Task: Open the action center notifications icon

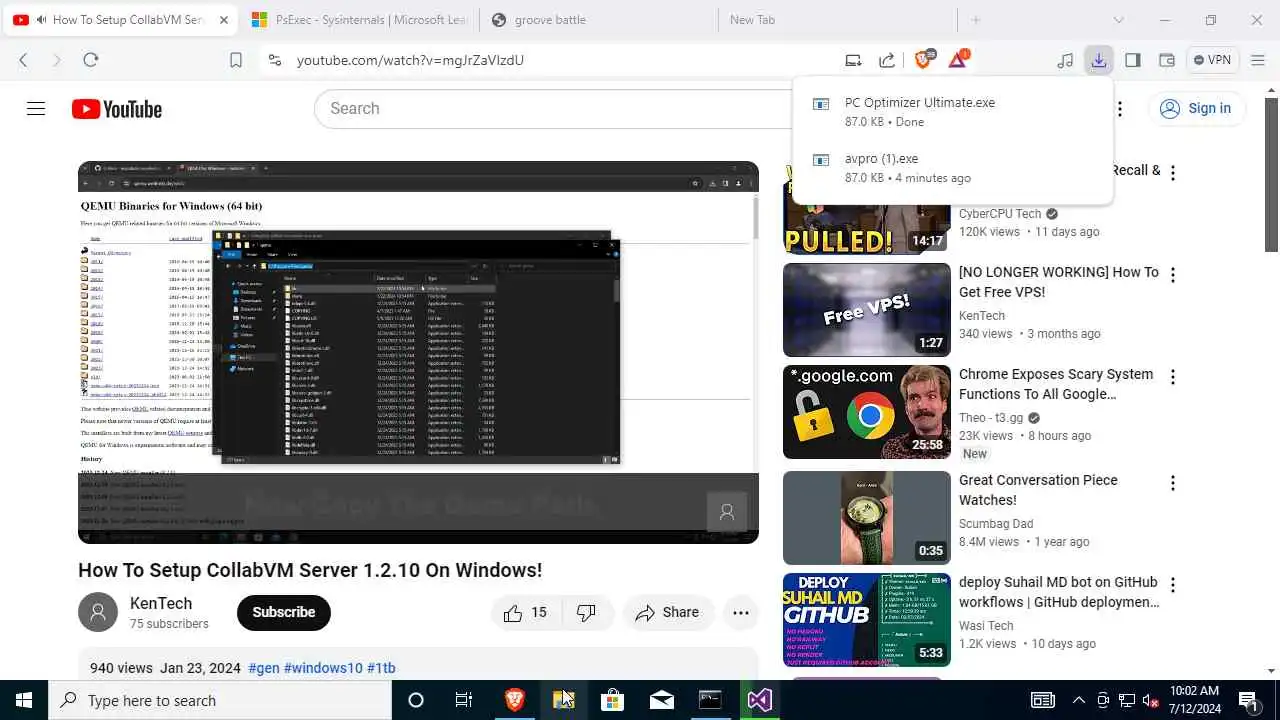Action: coord(1248,700)
